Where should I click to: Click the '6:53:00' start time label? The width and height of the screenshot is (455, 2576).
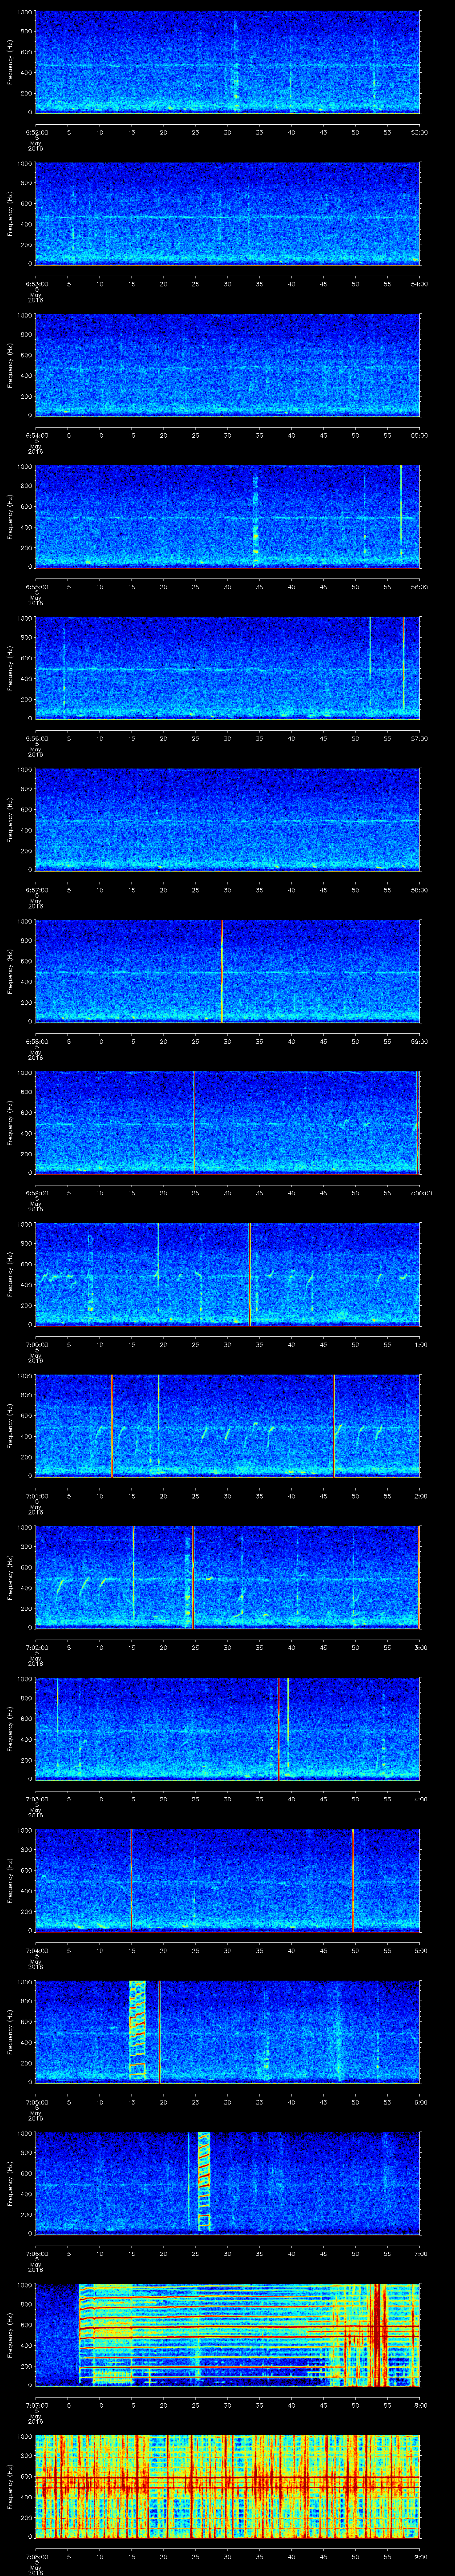tap(36, 284)
